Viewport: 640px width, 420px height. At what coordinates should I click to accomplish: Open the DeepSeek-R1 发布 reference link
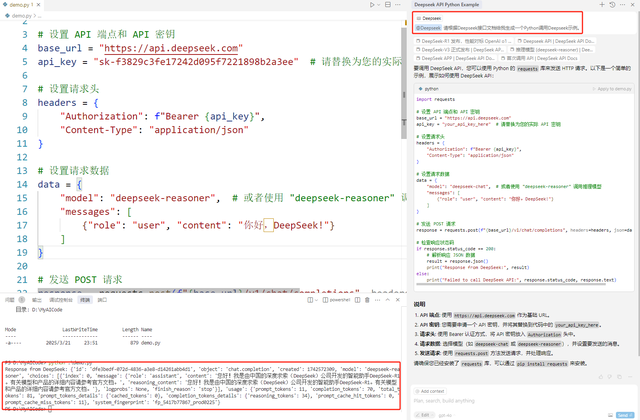[x=463, y=41]
